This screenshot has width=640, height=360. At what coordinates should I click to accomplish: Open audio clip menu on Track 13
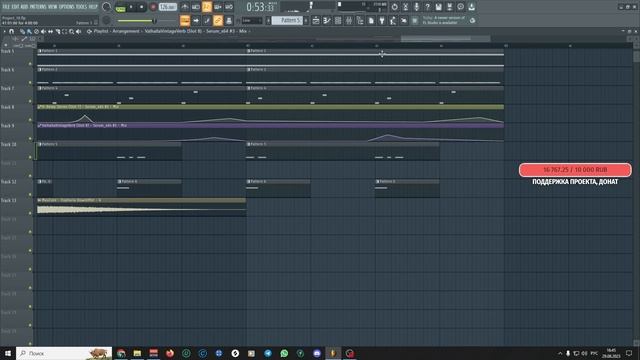click(40, 200)
